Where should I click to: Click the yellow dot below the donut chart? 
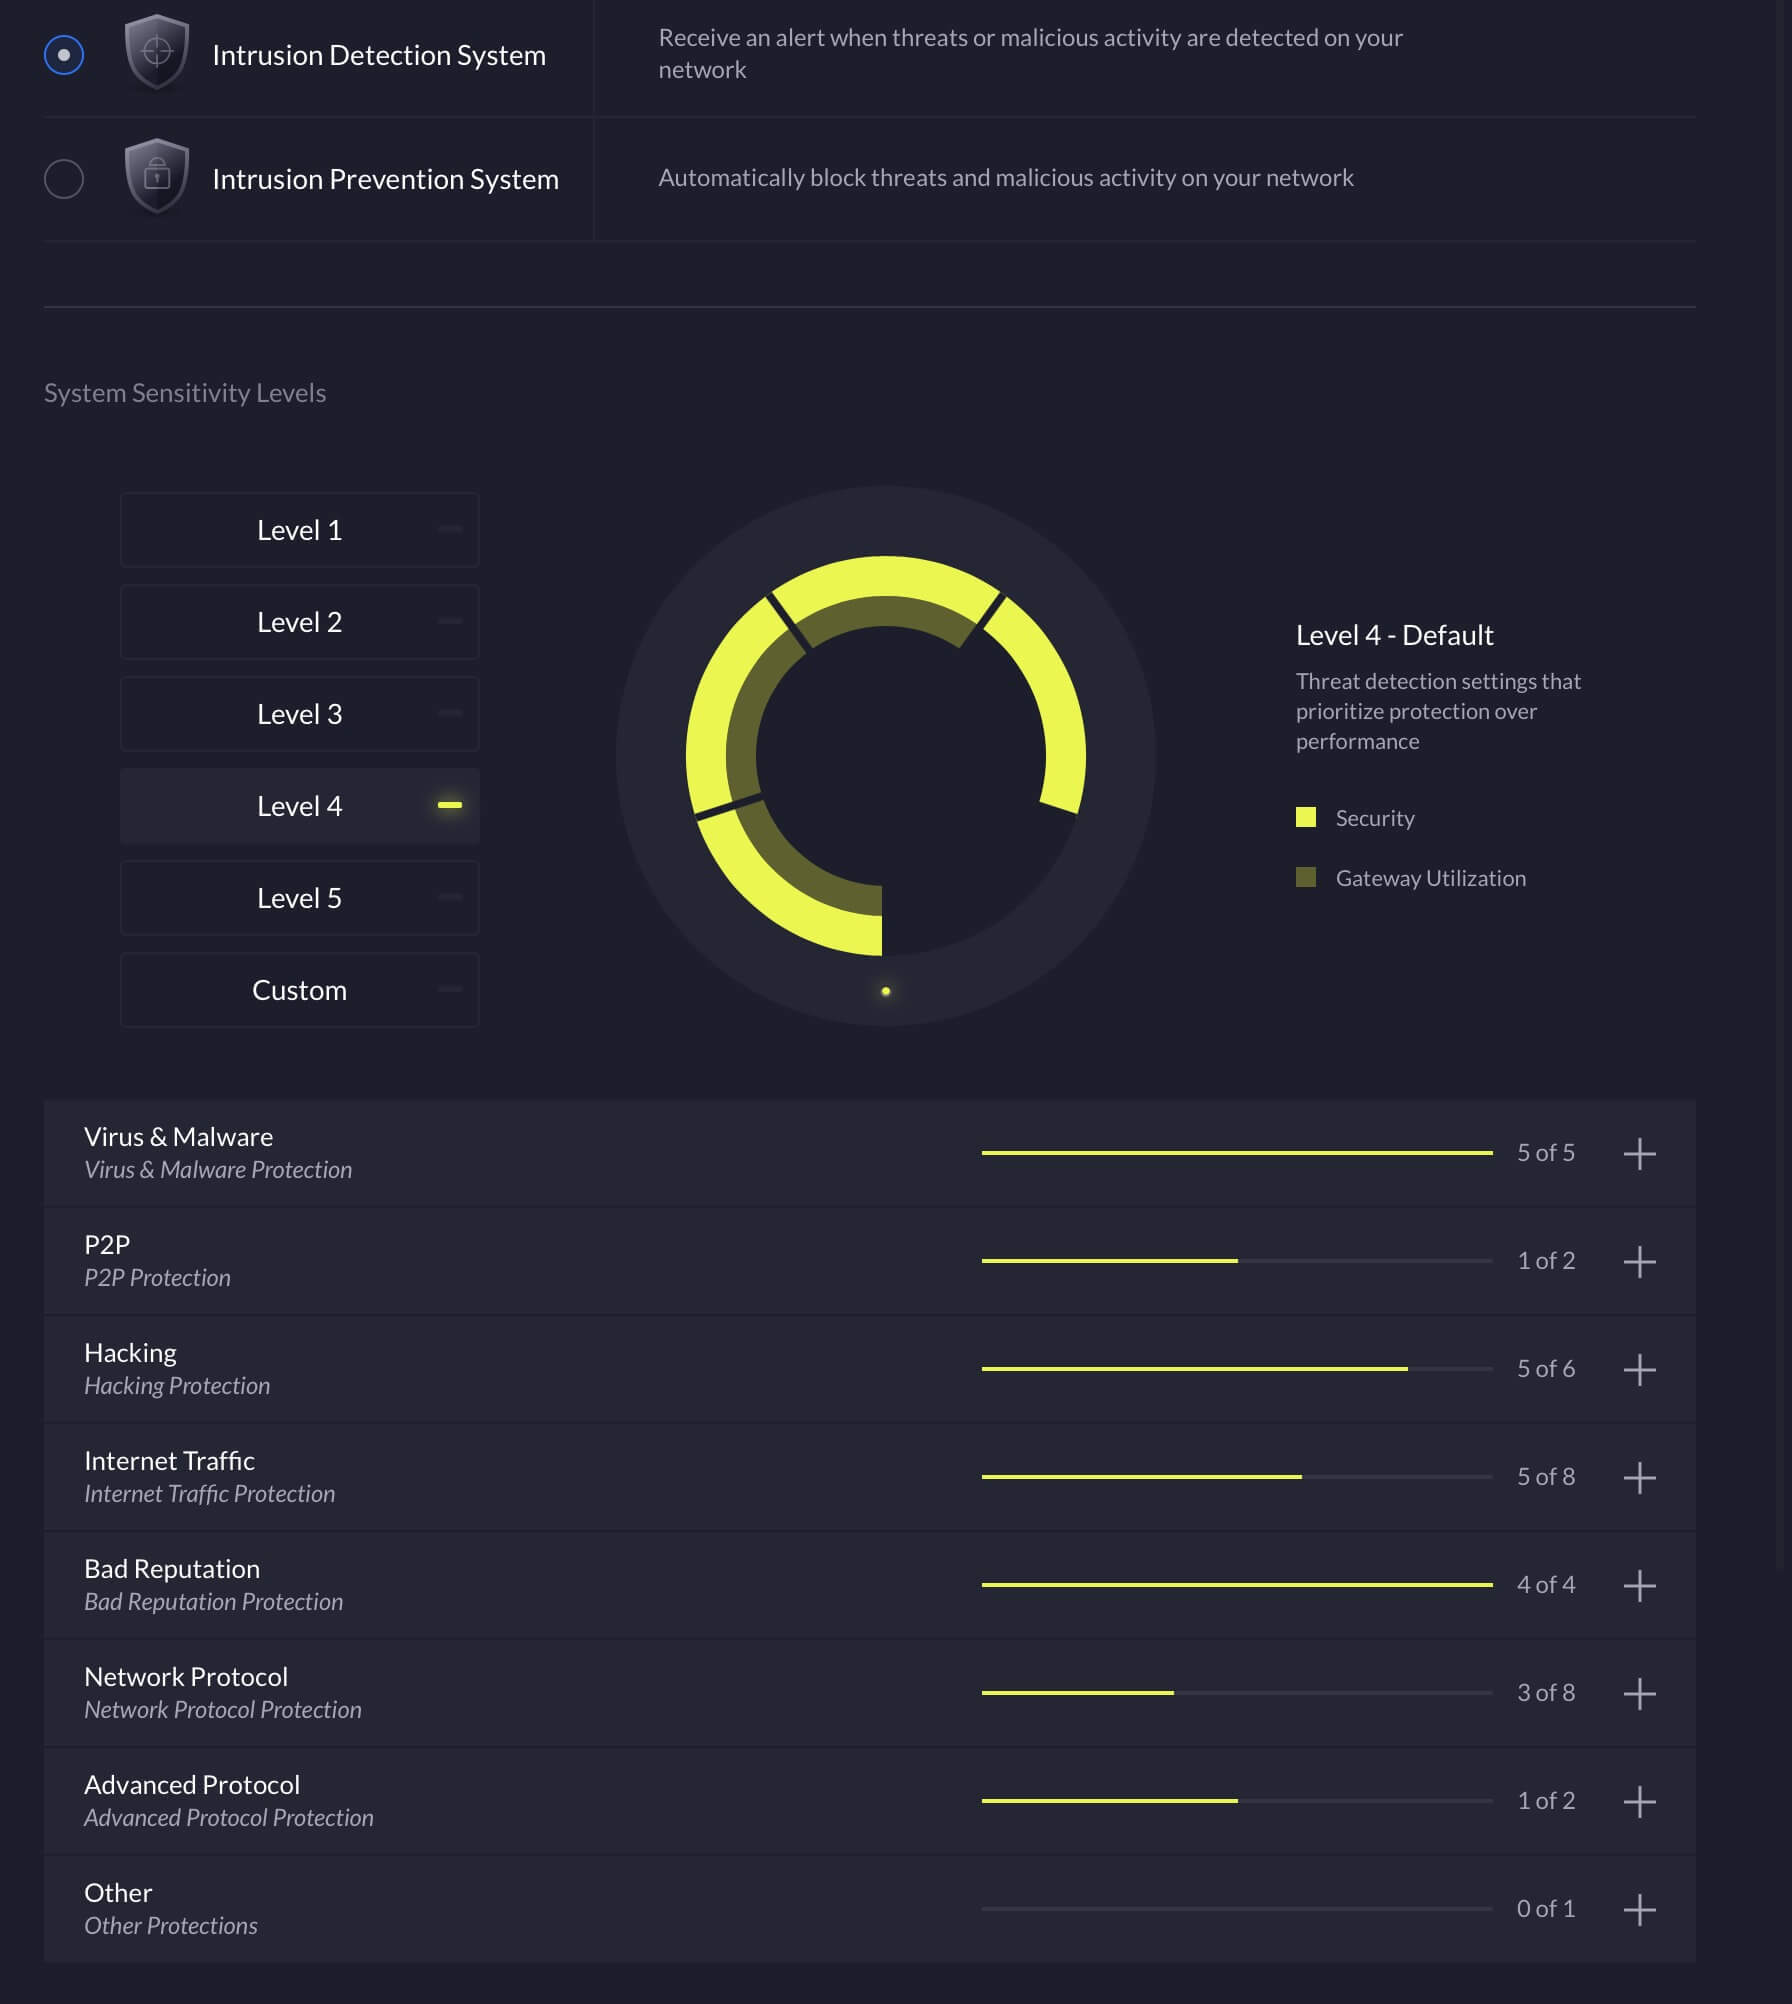[x=886, y=991]
